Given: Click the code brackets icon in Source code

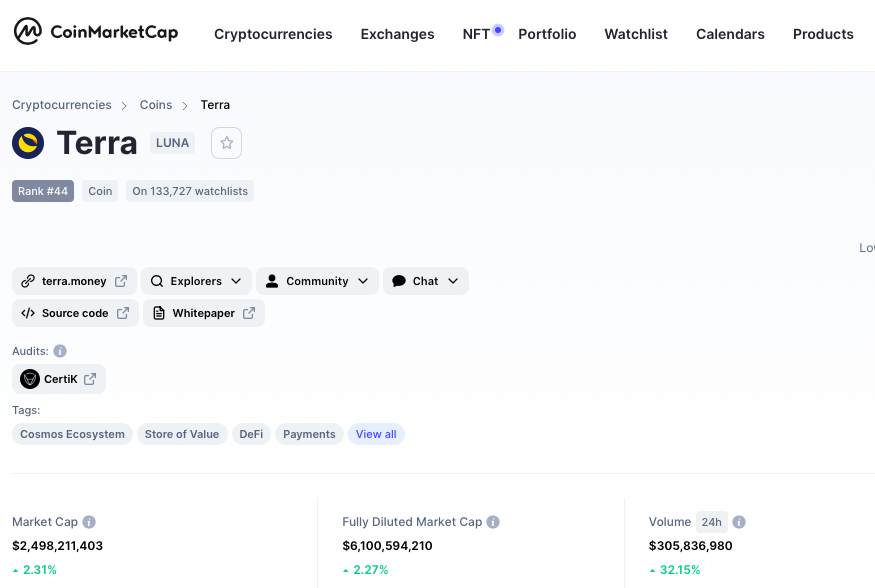Looking at the screenshot, I should click(x=28, y=313).
